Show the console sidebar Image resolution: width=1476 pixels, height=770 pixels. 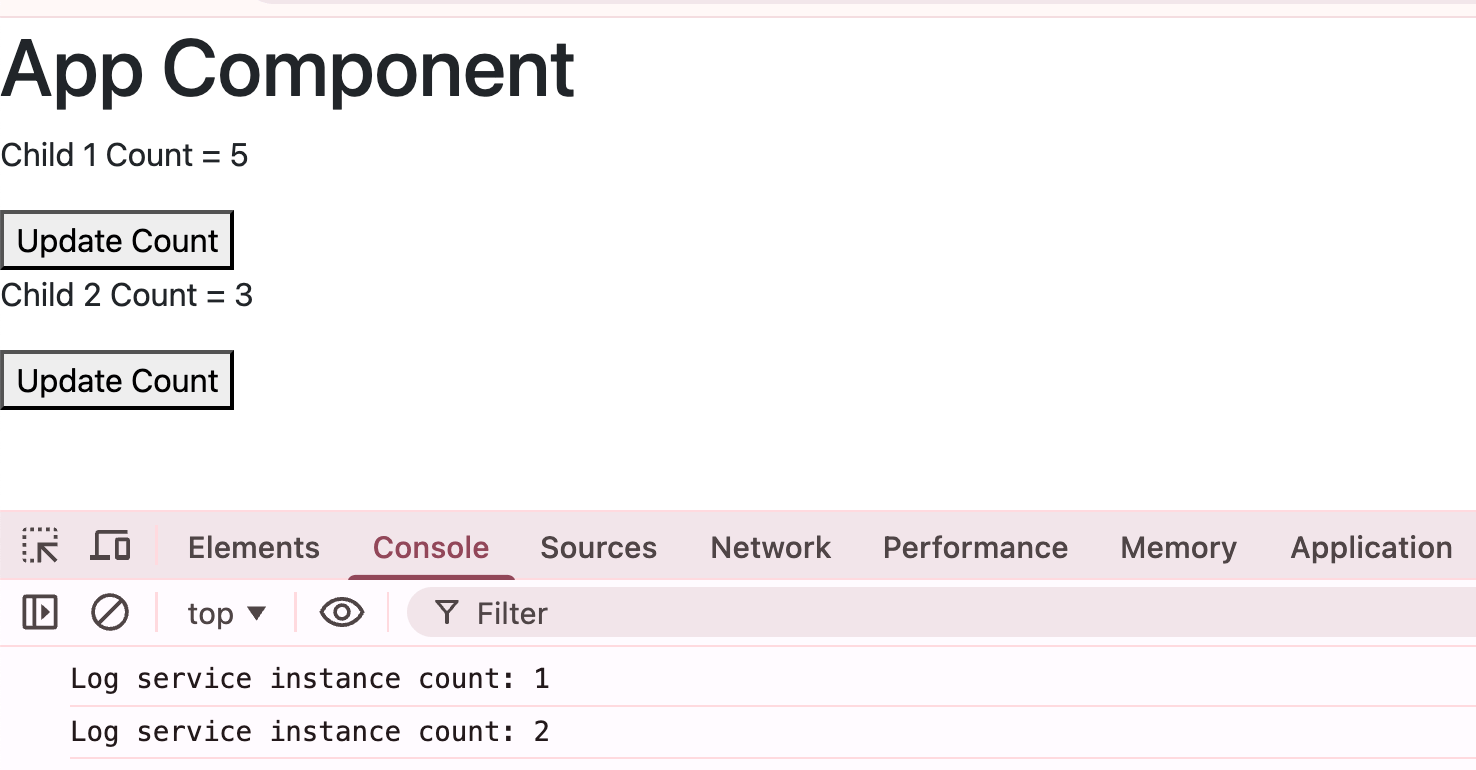pos(38,612)
